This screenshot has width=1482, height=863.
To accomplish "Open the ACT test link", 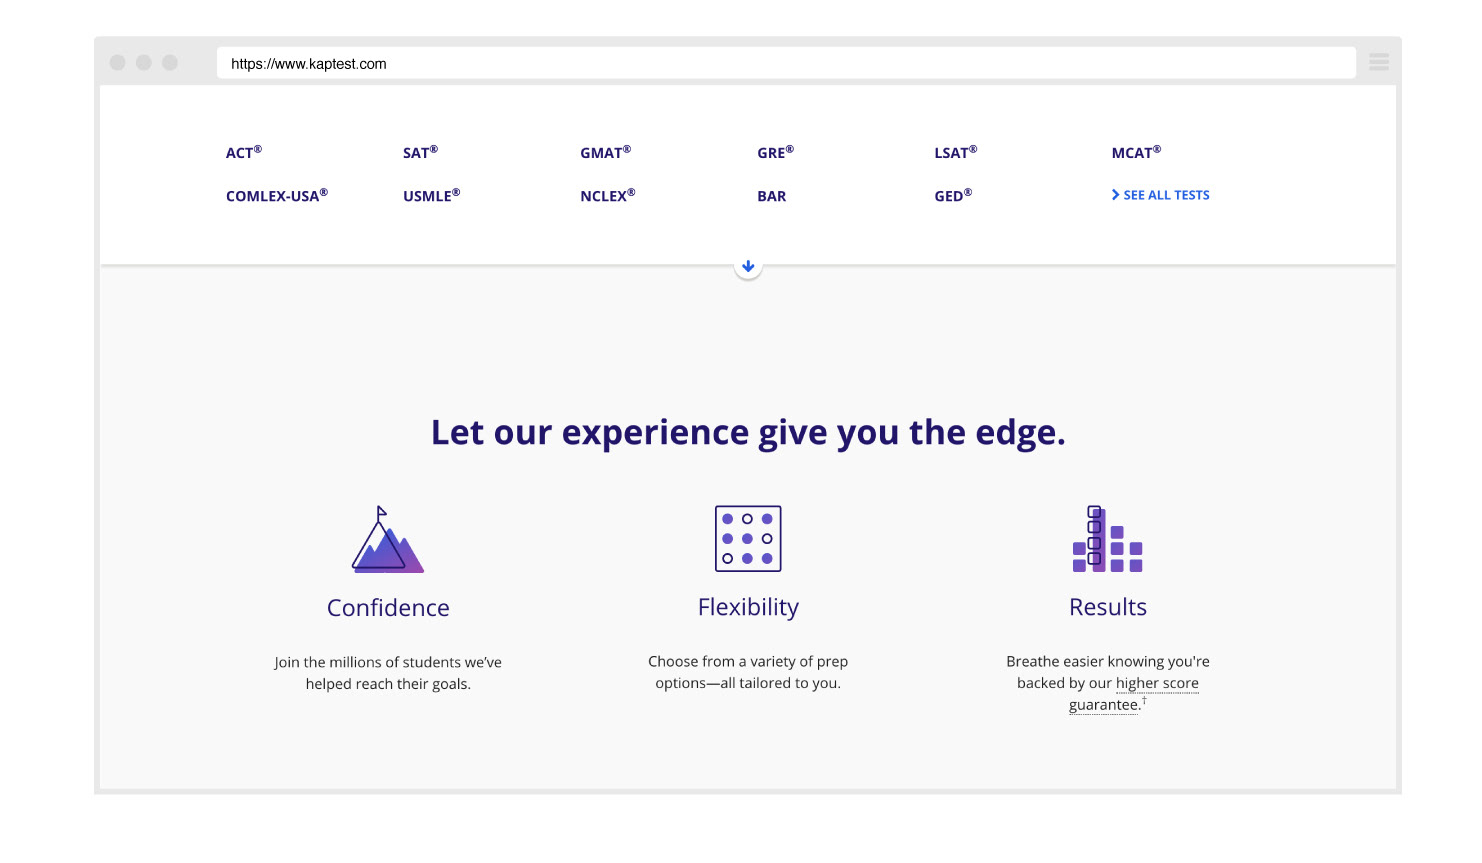I will click(244, 152).
